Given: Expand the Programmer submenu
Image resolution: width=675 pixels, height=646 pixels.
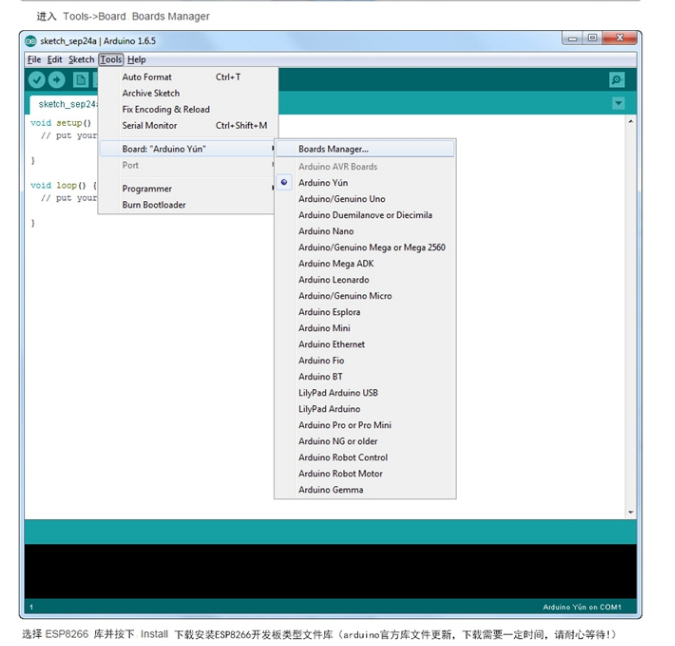Looking at the screenshot, I should coord(188,189).
